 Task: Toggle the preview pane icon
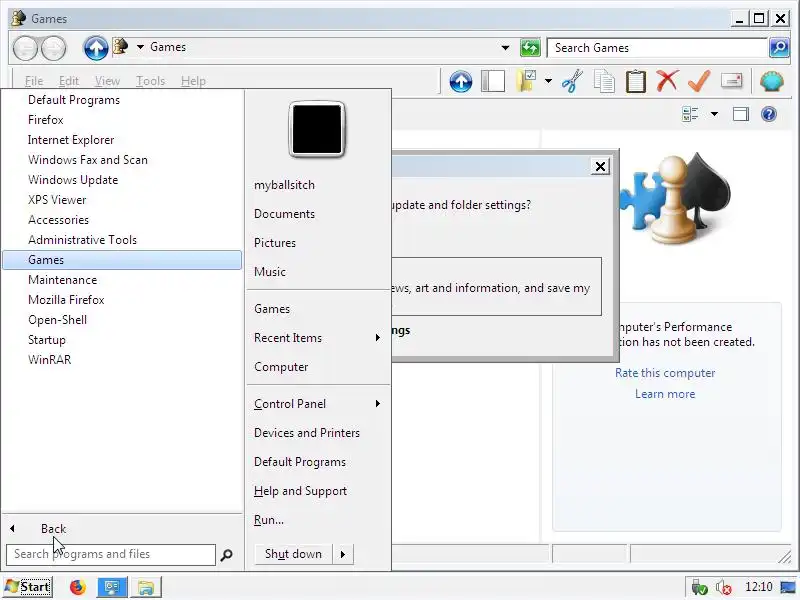[x=741, y=114]
